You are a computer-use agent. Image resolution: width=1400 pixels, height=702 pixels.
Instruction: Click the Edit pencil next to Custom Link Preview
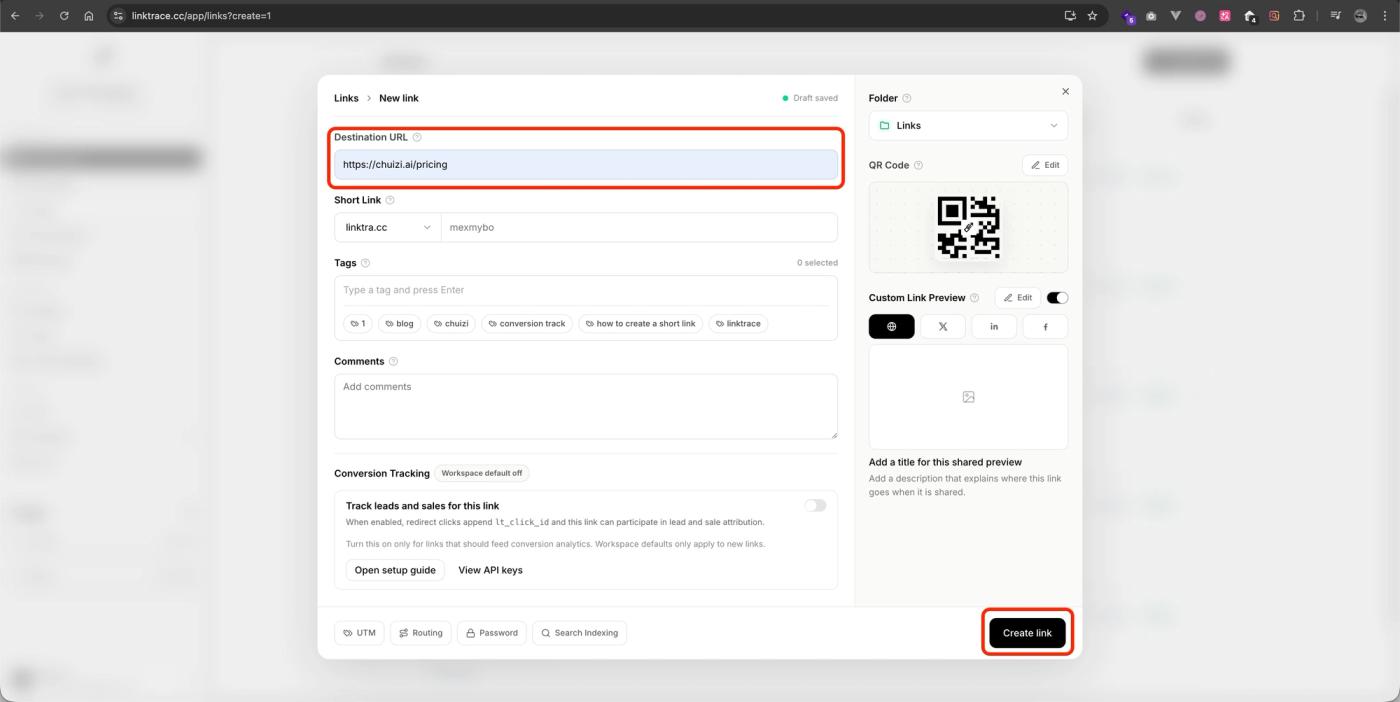point(1016,297)
